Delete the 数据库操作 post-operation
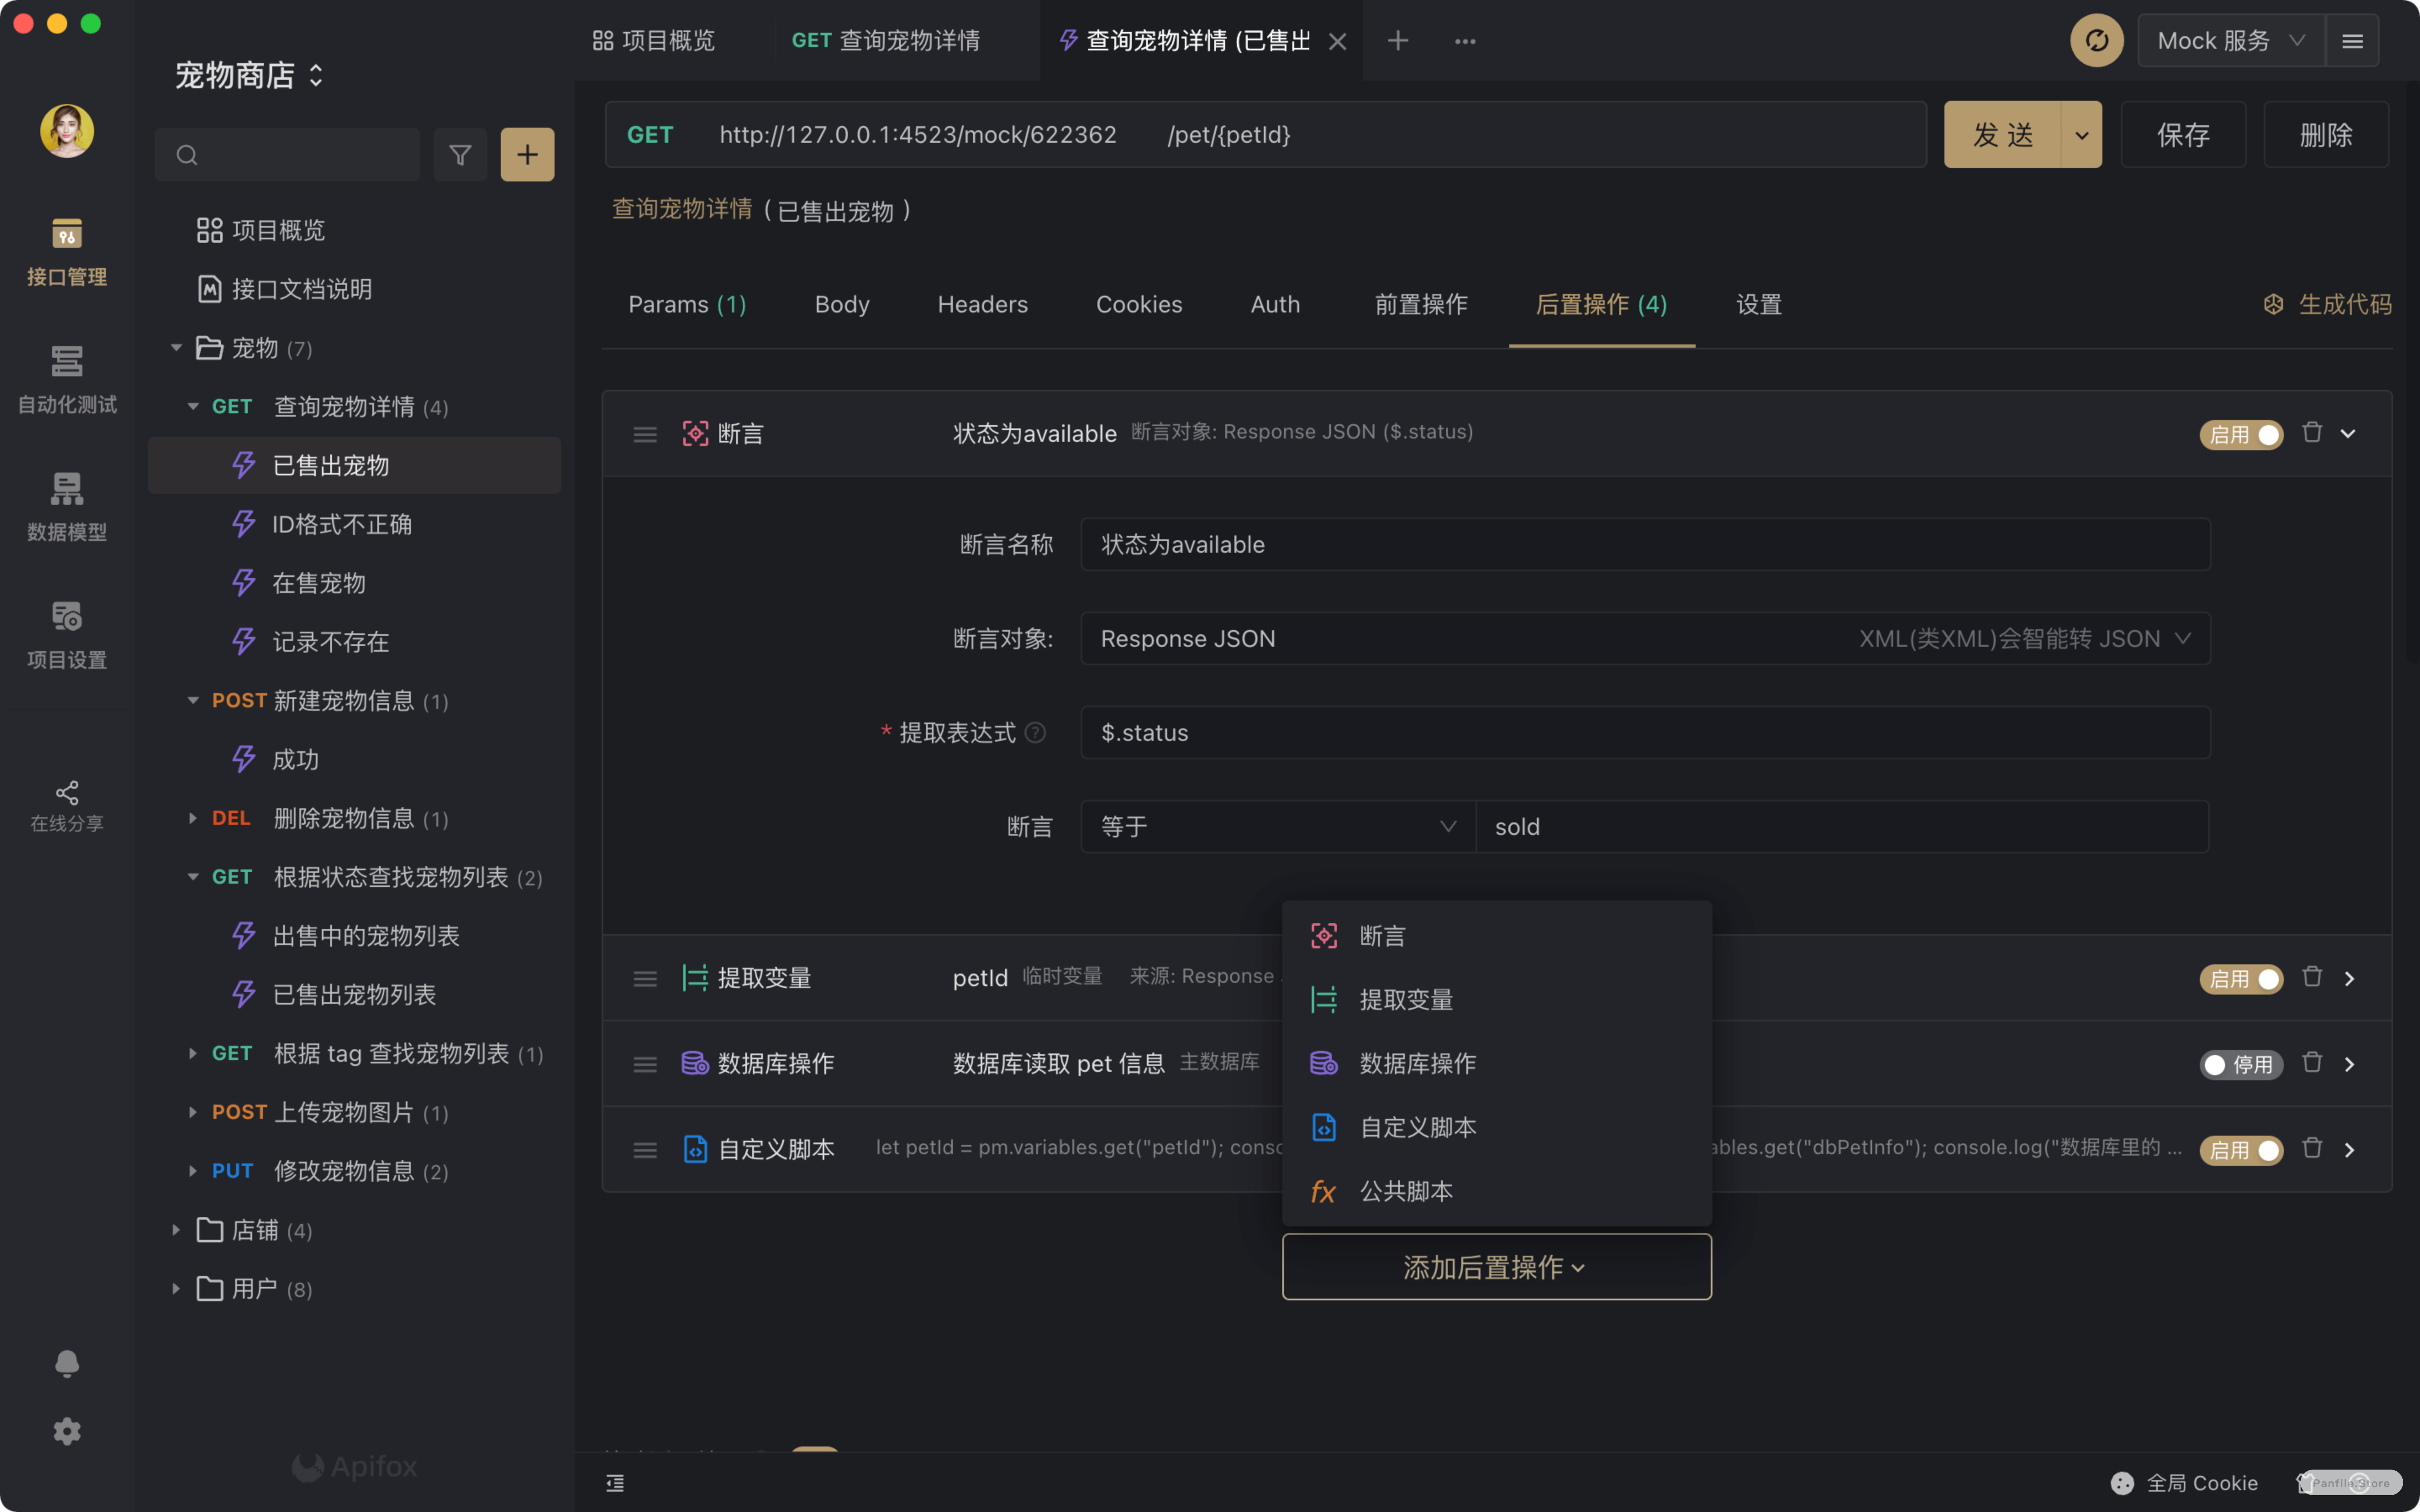Viewport: 2420px width, 1512px height. click(x=2312, y=1062)
